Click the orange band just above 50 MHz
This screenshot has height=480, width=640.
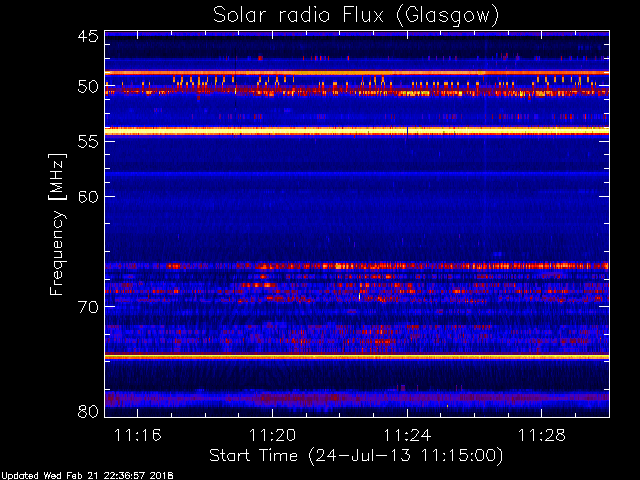[x=357, y=73]
